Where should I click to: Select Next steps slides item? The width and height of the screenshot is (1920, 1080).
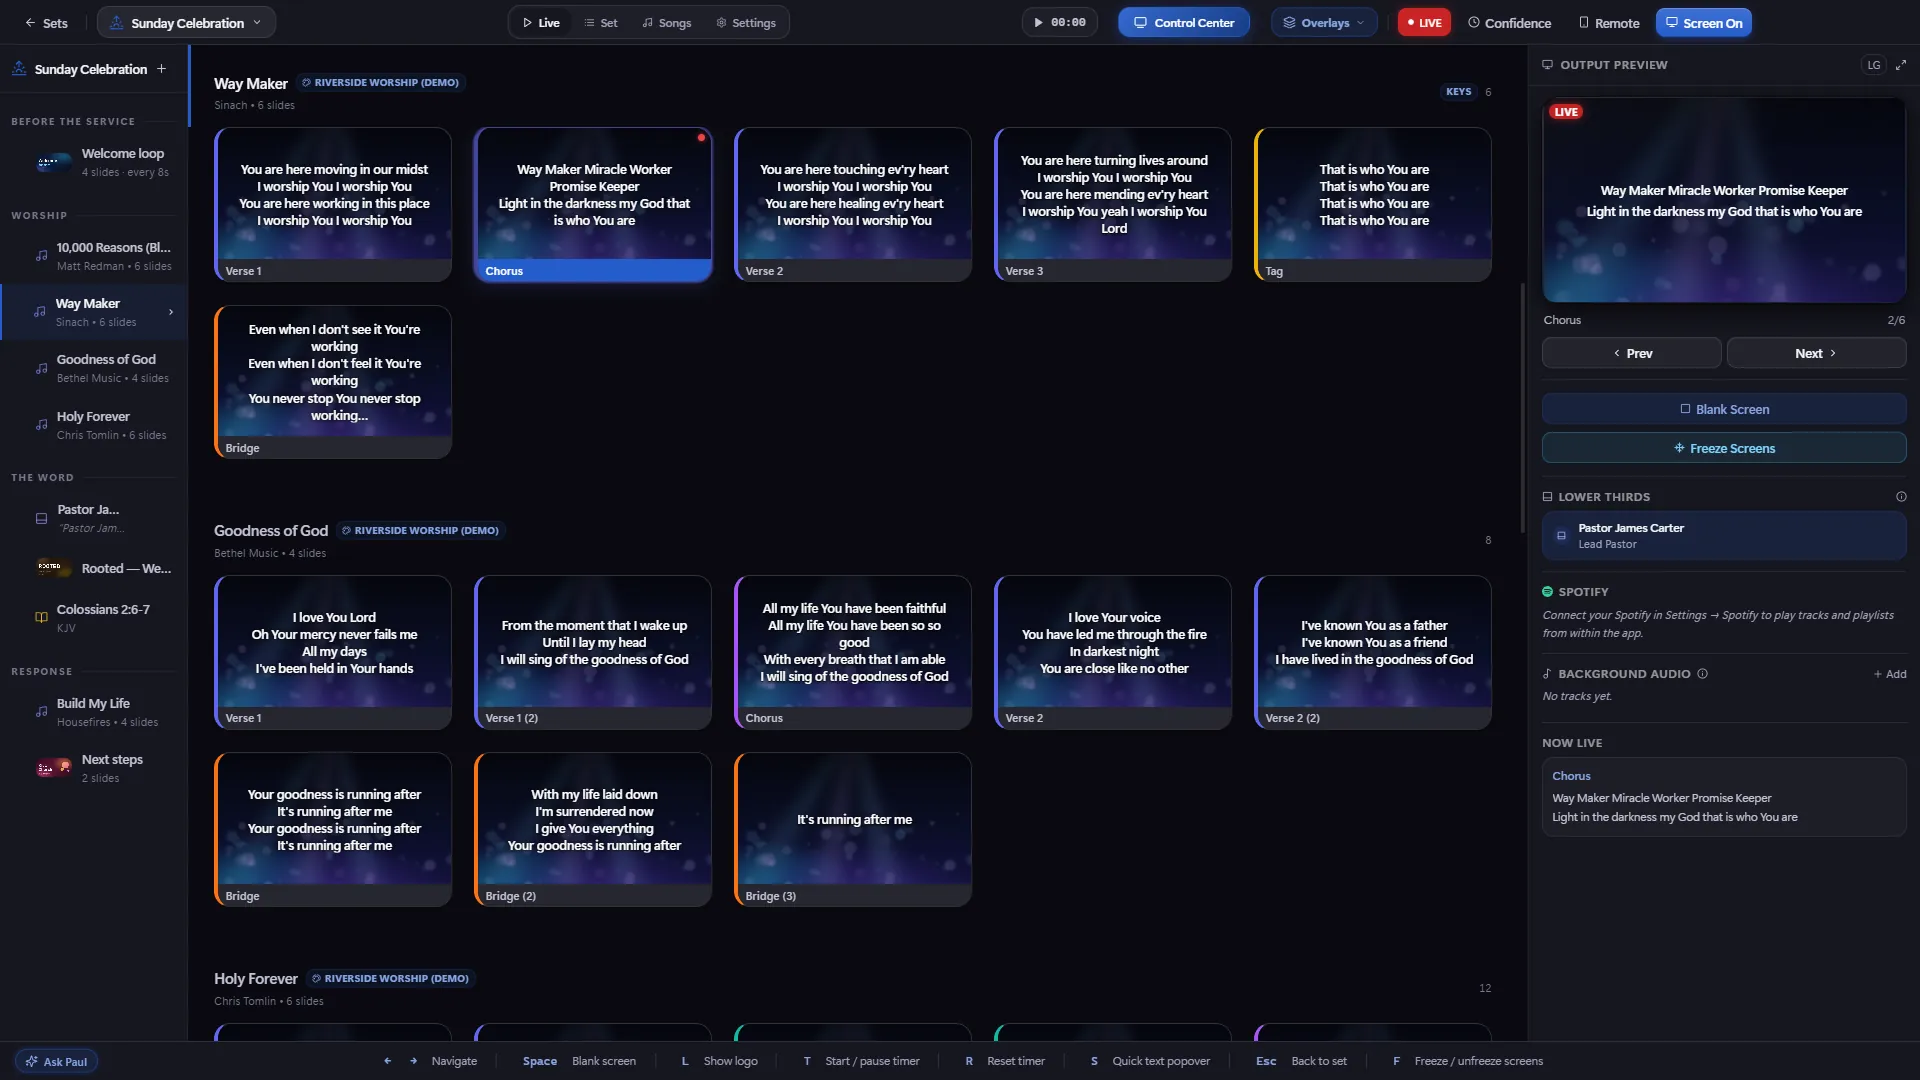(94, 768)
